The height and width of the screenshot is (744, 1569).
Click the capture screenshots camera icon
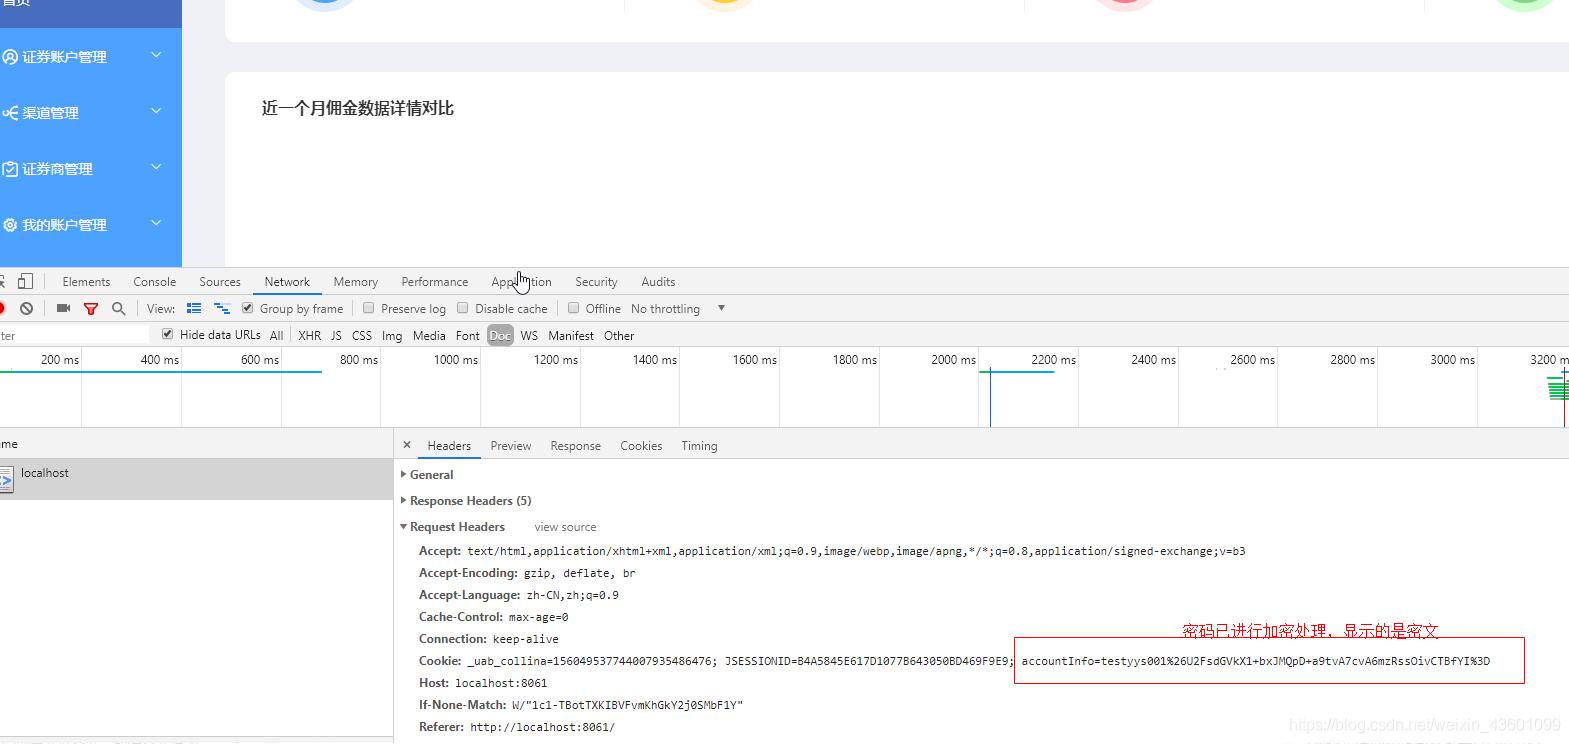[x=63, y=309]
